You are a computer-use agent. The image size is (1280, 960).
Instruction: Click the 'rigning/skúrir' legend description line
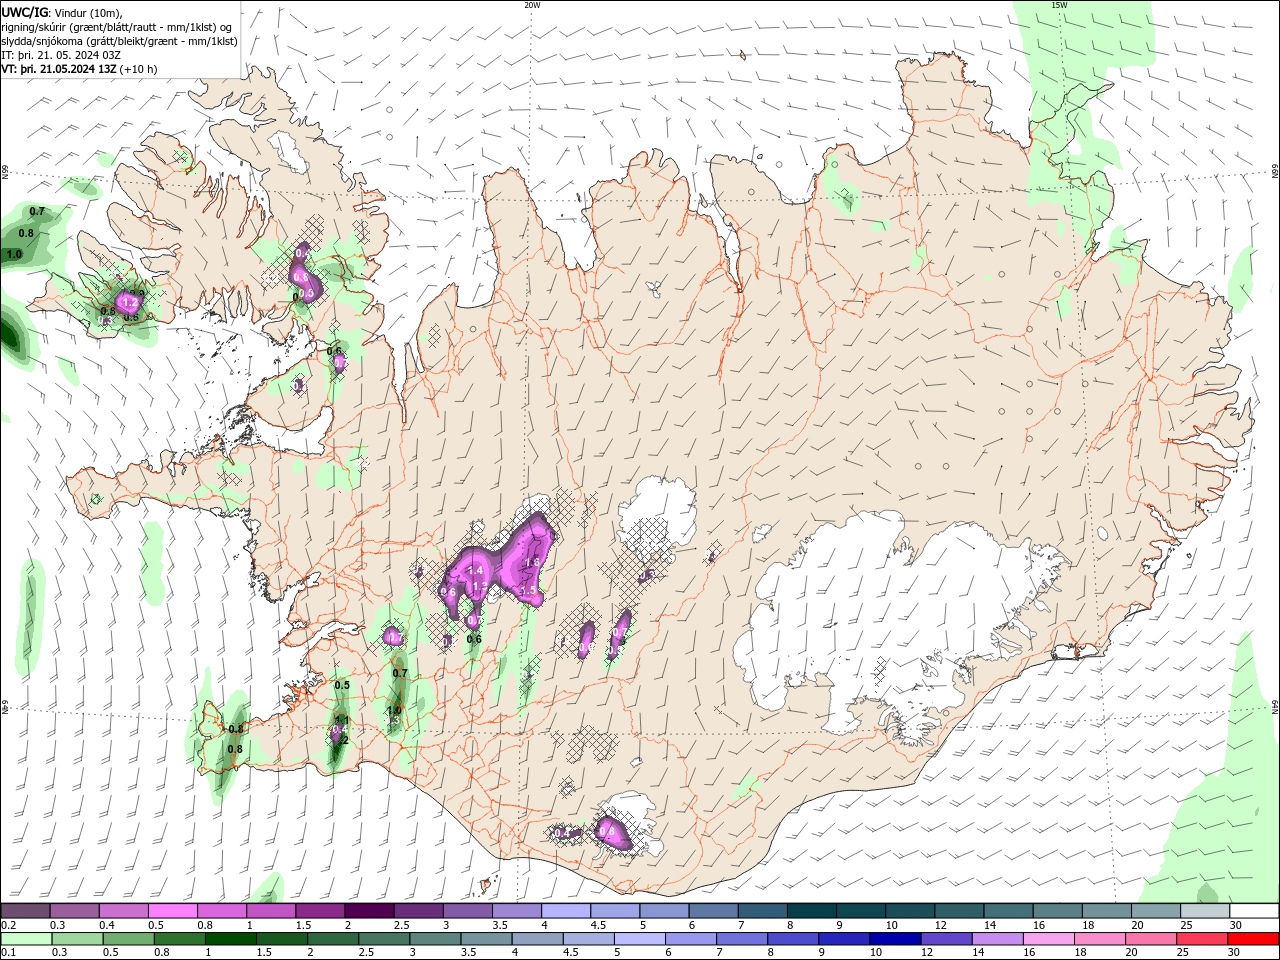coord(117,27)
